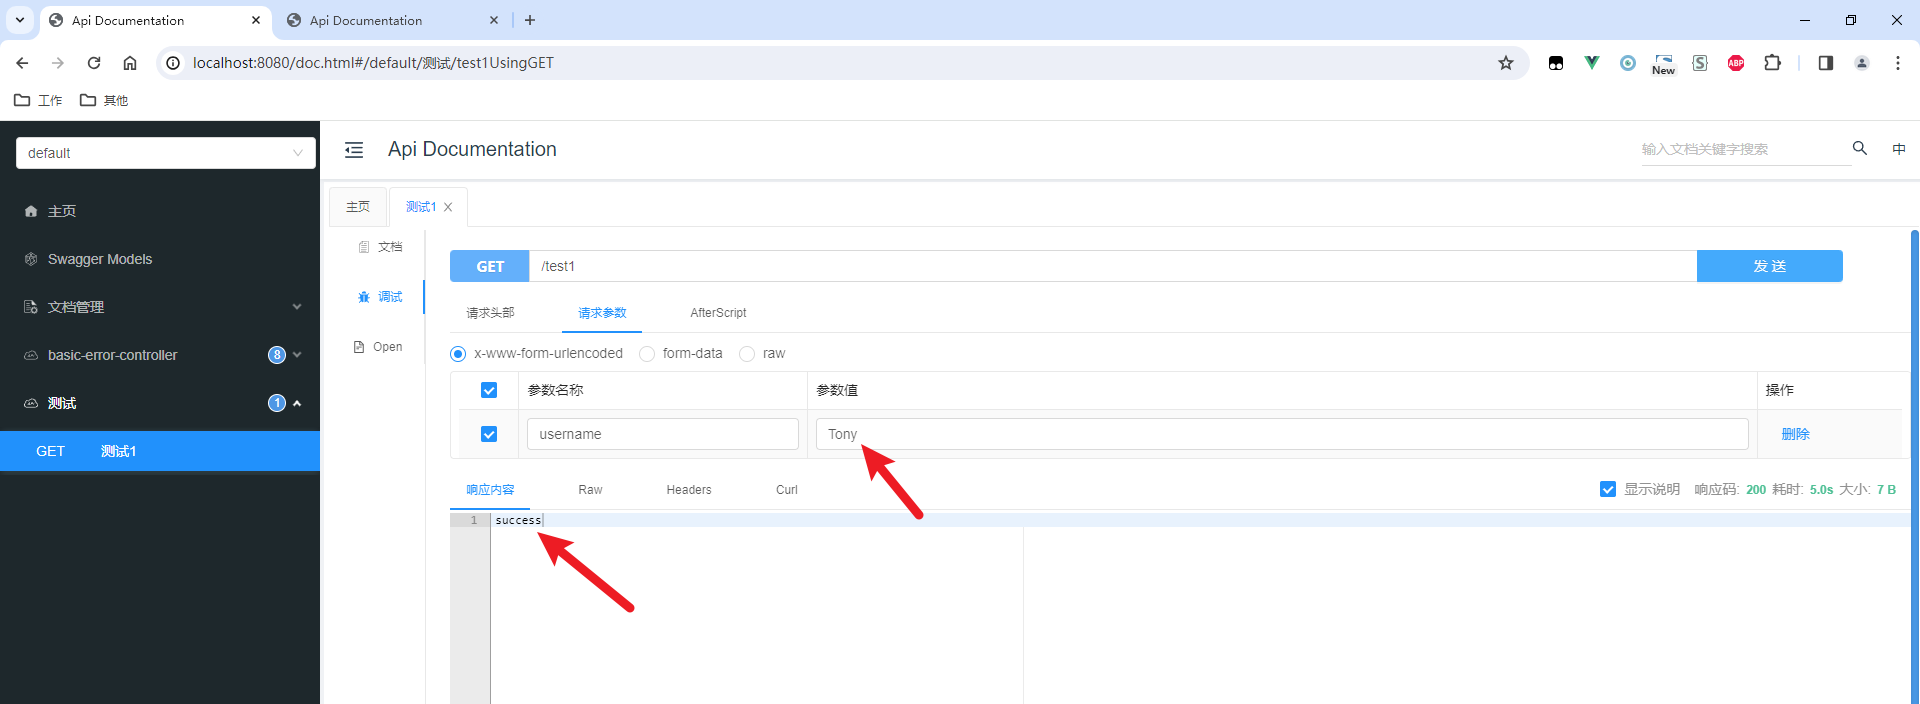Open a new browser tab
Screen dimensions: 1920x704
(x=530, y=20)
